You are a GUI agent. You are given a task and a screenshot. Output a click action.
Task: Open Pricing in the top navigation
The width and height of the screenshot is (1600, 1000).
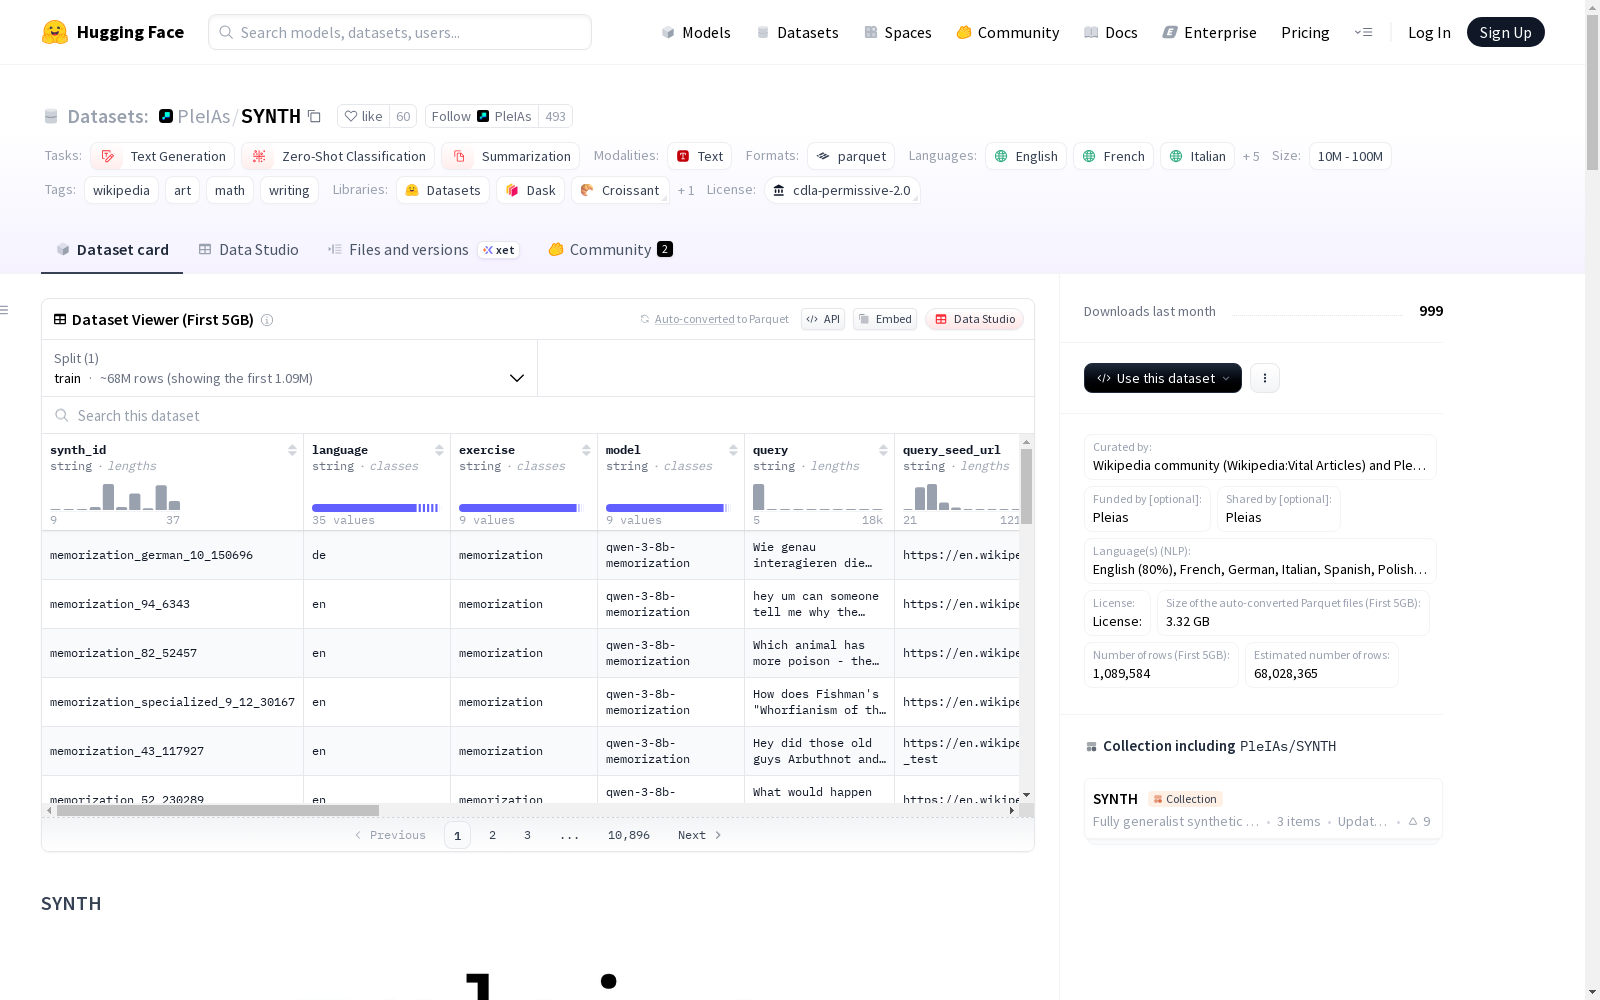click(1305, 32)
